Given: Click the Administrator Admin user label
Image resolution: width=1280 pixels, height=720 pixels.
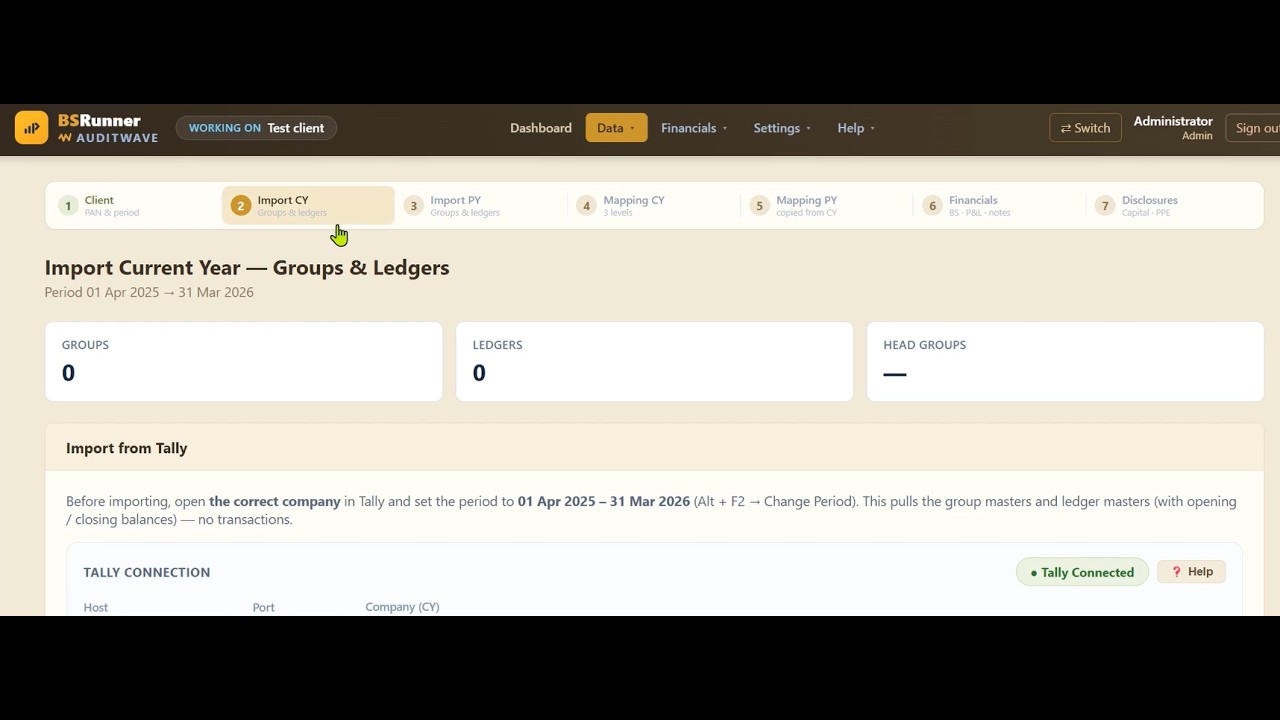Looking at the screenshot, I should pyautogui.click(x=1173, y=128).
